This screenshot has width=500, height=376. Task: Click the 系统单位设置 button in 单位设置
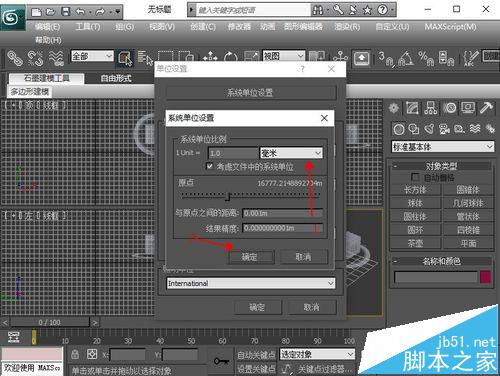tap(250, 92)
